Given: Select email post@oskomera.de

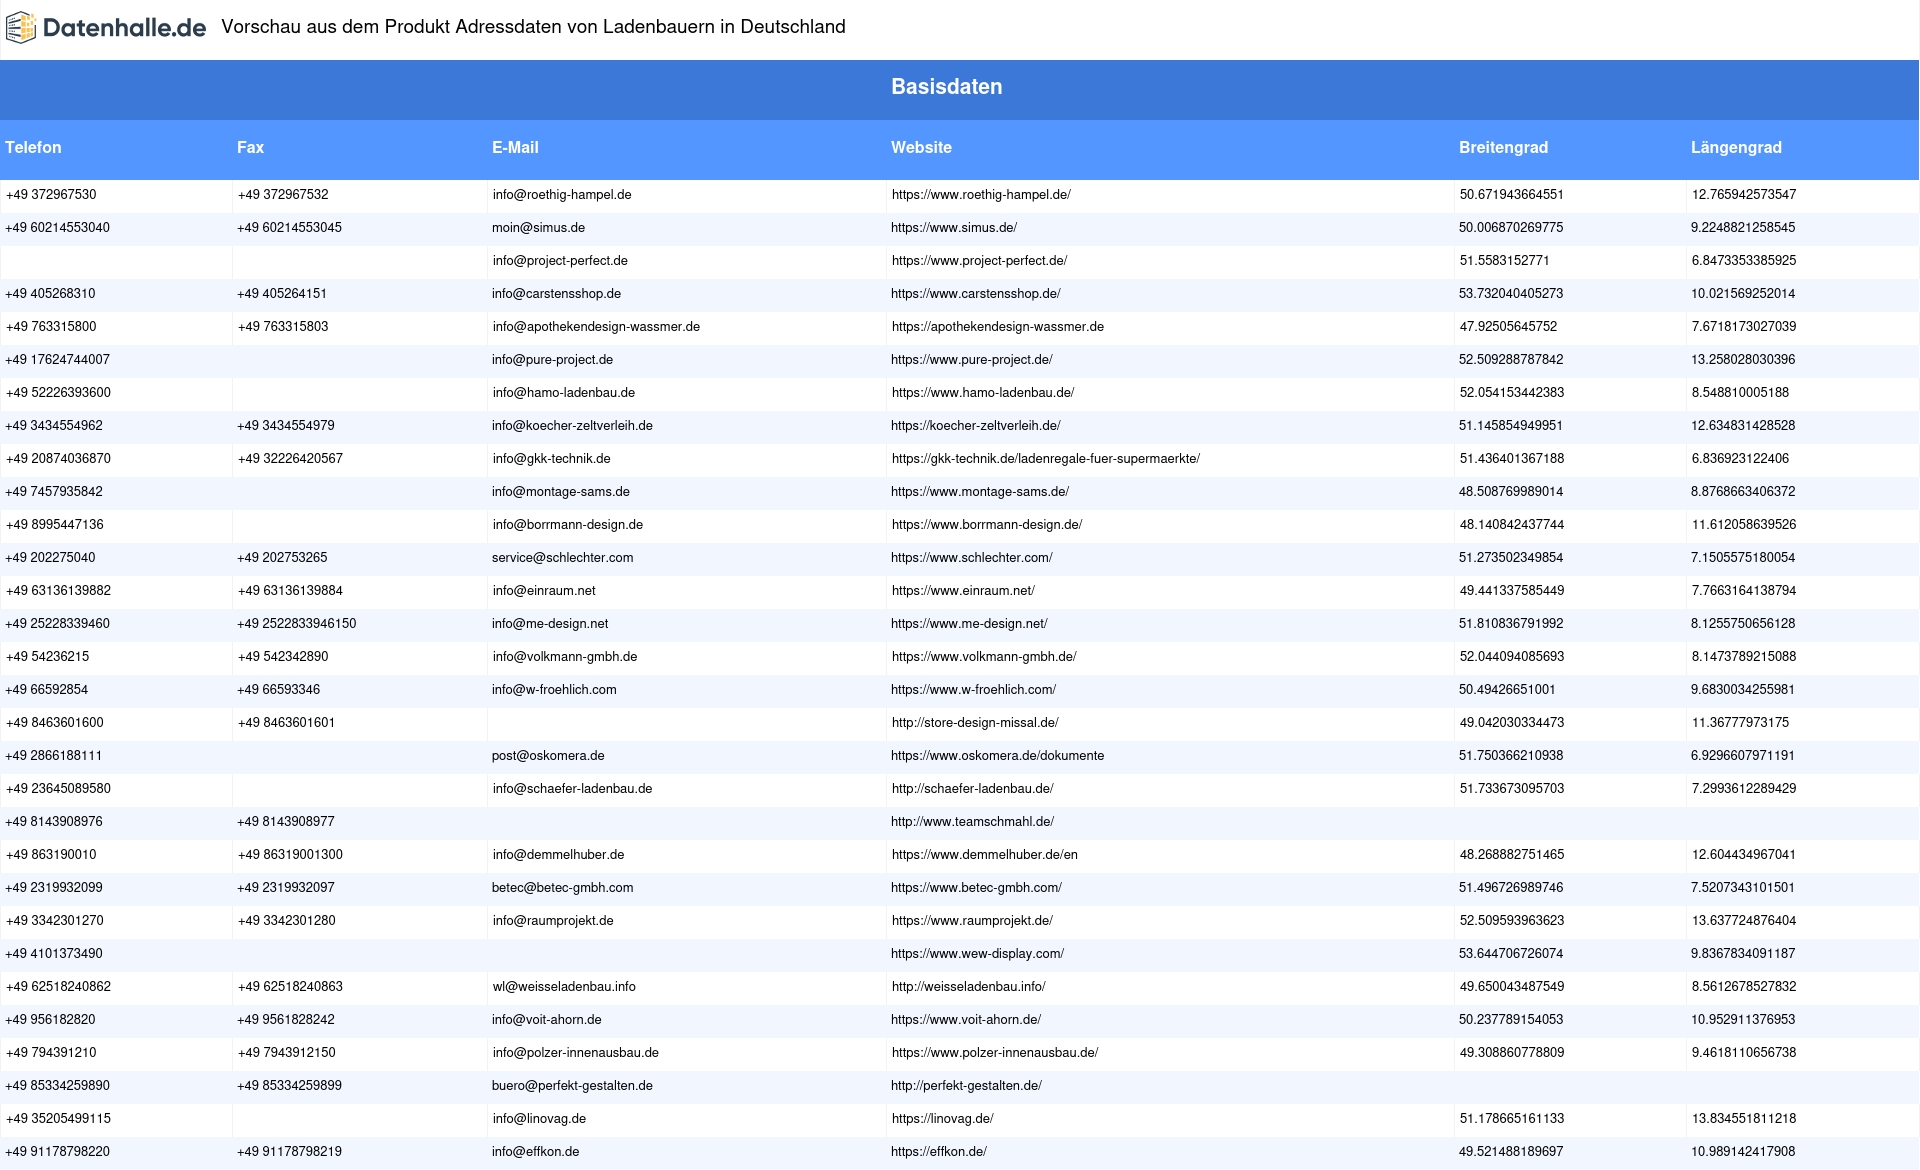Looking at the screenshot, I should tap(548, 756).
